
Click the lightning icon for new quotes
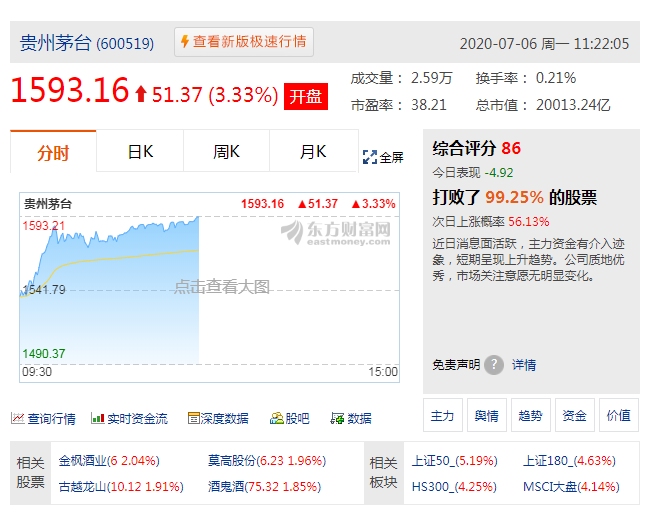click(x=184, y=42)
